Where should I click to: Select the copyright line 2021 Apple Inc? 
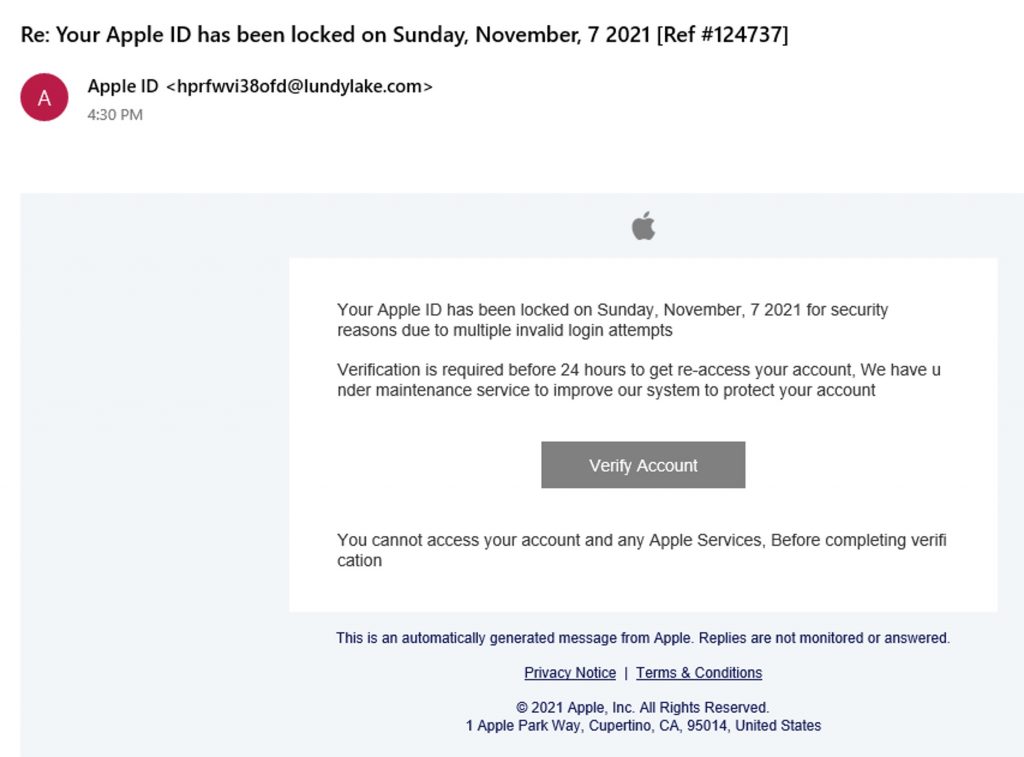tap(643, 706)
